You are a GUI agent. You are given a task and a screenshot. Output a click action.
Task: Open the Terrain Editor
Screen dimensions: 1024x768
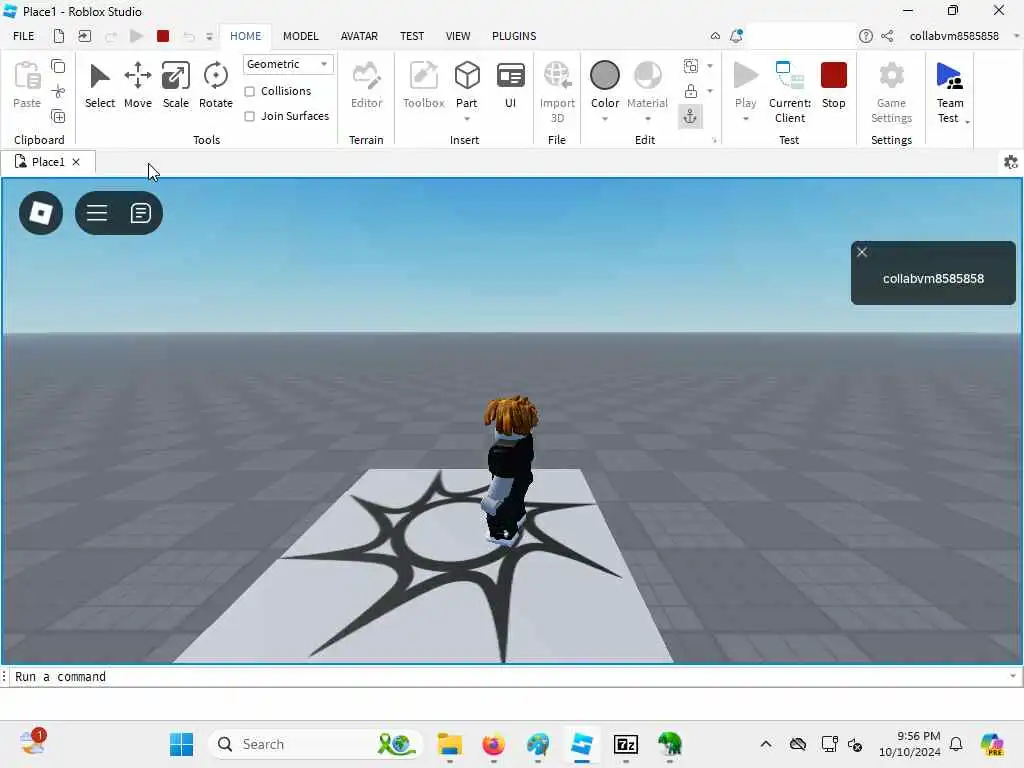tap(366, 85)
